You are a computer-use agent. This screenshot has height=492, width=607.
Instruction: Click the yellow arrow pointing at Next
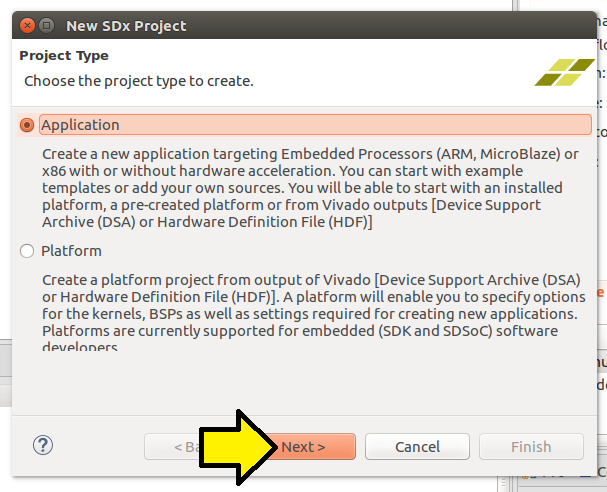pyautogui.click(x=239, y=447)
